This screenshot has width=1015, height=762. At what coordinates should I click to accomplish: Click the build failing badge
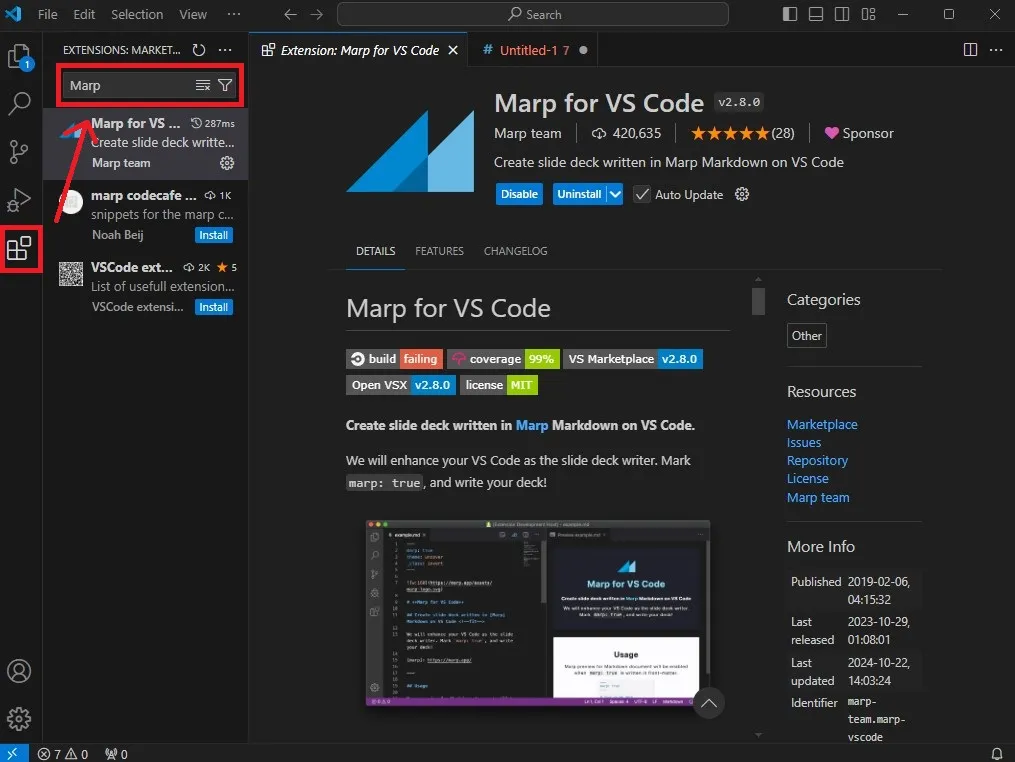click(x=394, y=359)
